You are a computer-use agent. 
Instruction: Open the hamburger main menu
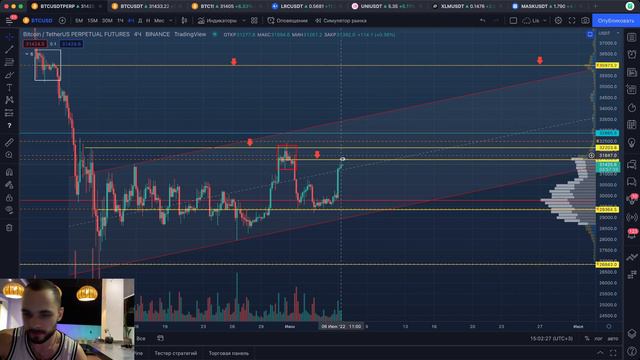[10, 20]
